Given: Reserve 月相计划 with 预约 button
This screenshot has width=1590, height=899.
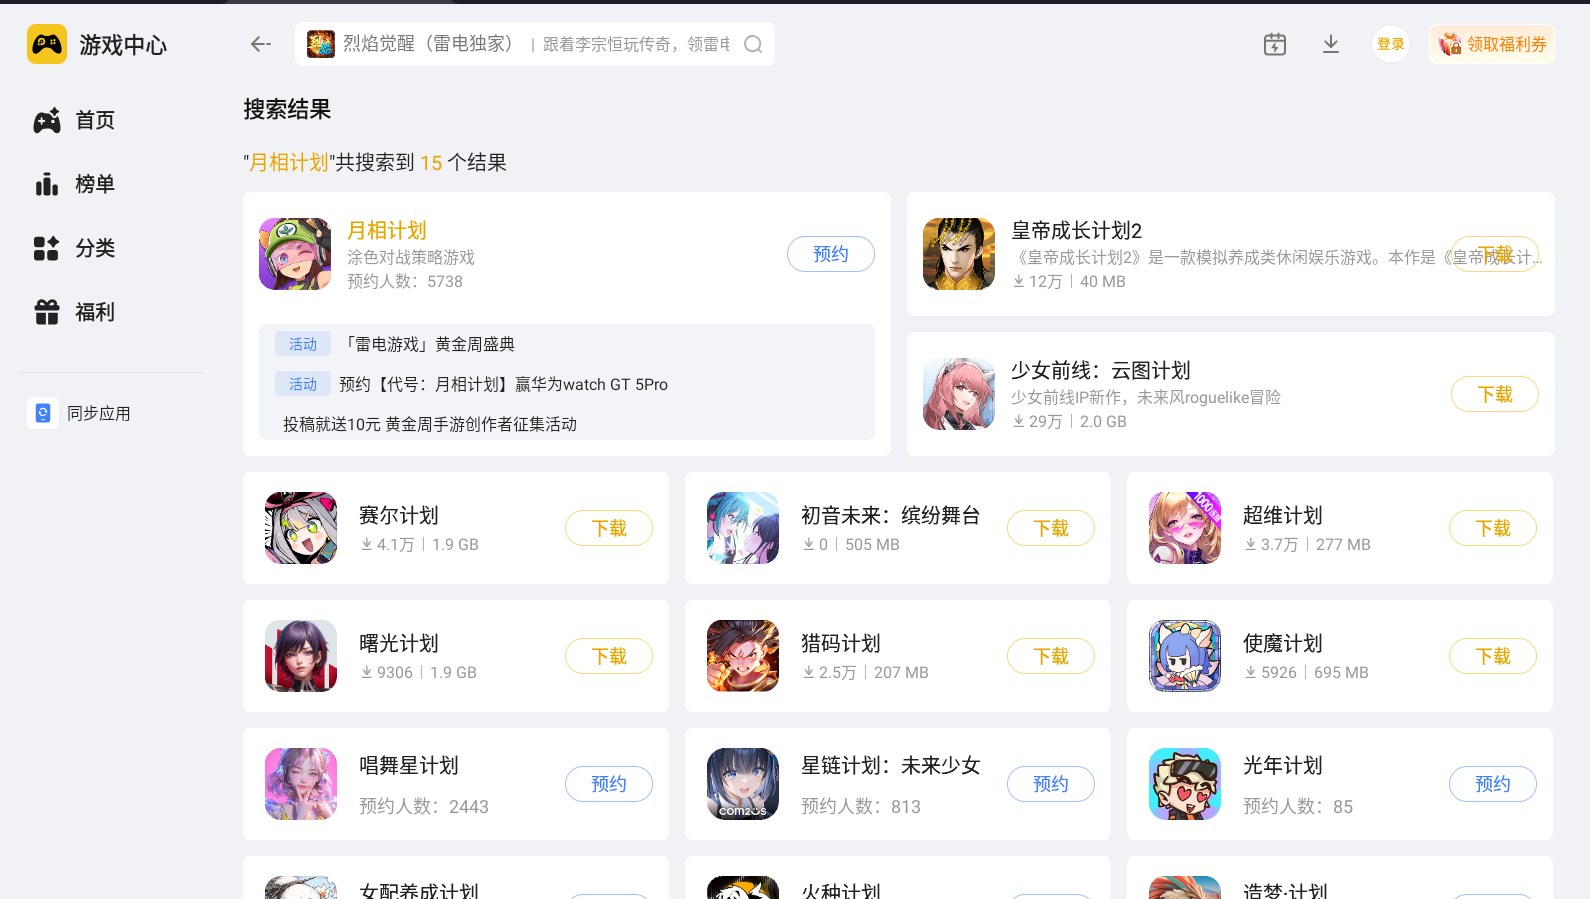Looking at the screenshot, I should coord(831,254).
